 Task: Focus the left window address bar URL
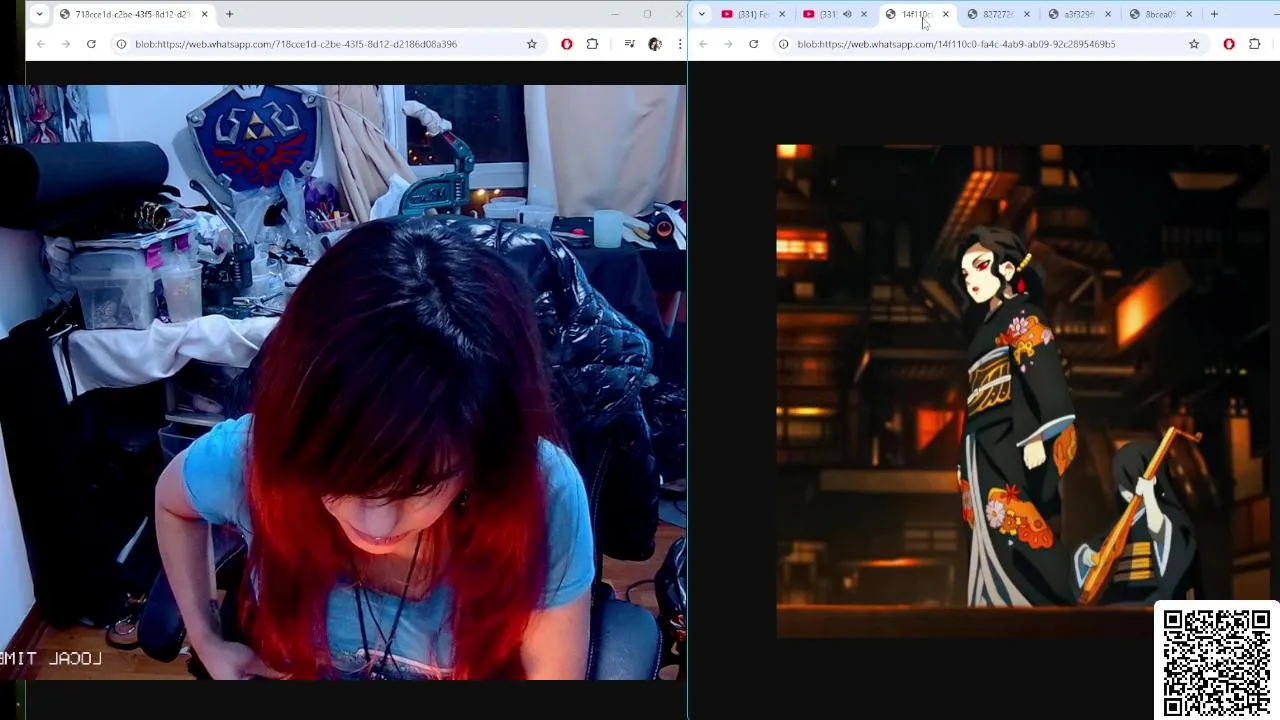click(x=296, y=44)
